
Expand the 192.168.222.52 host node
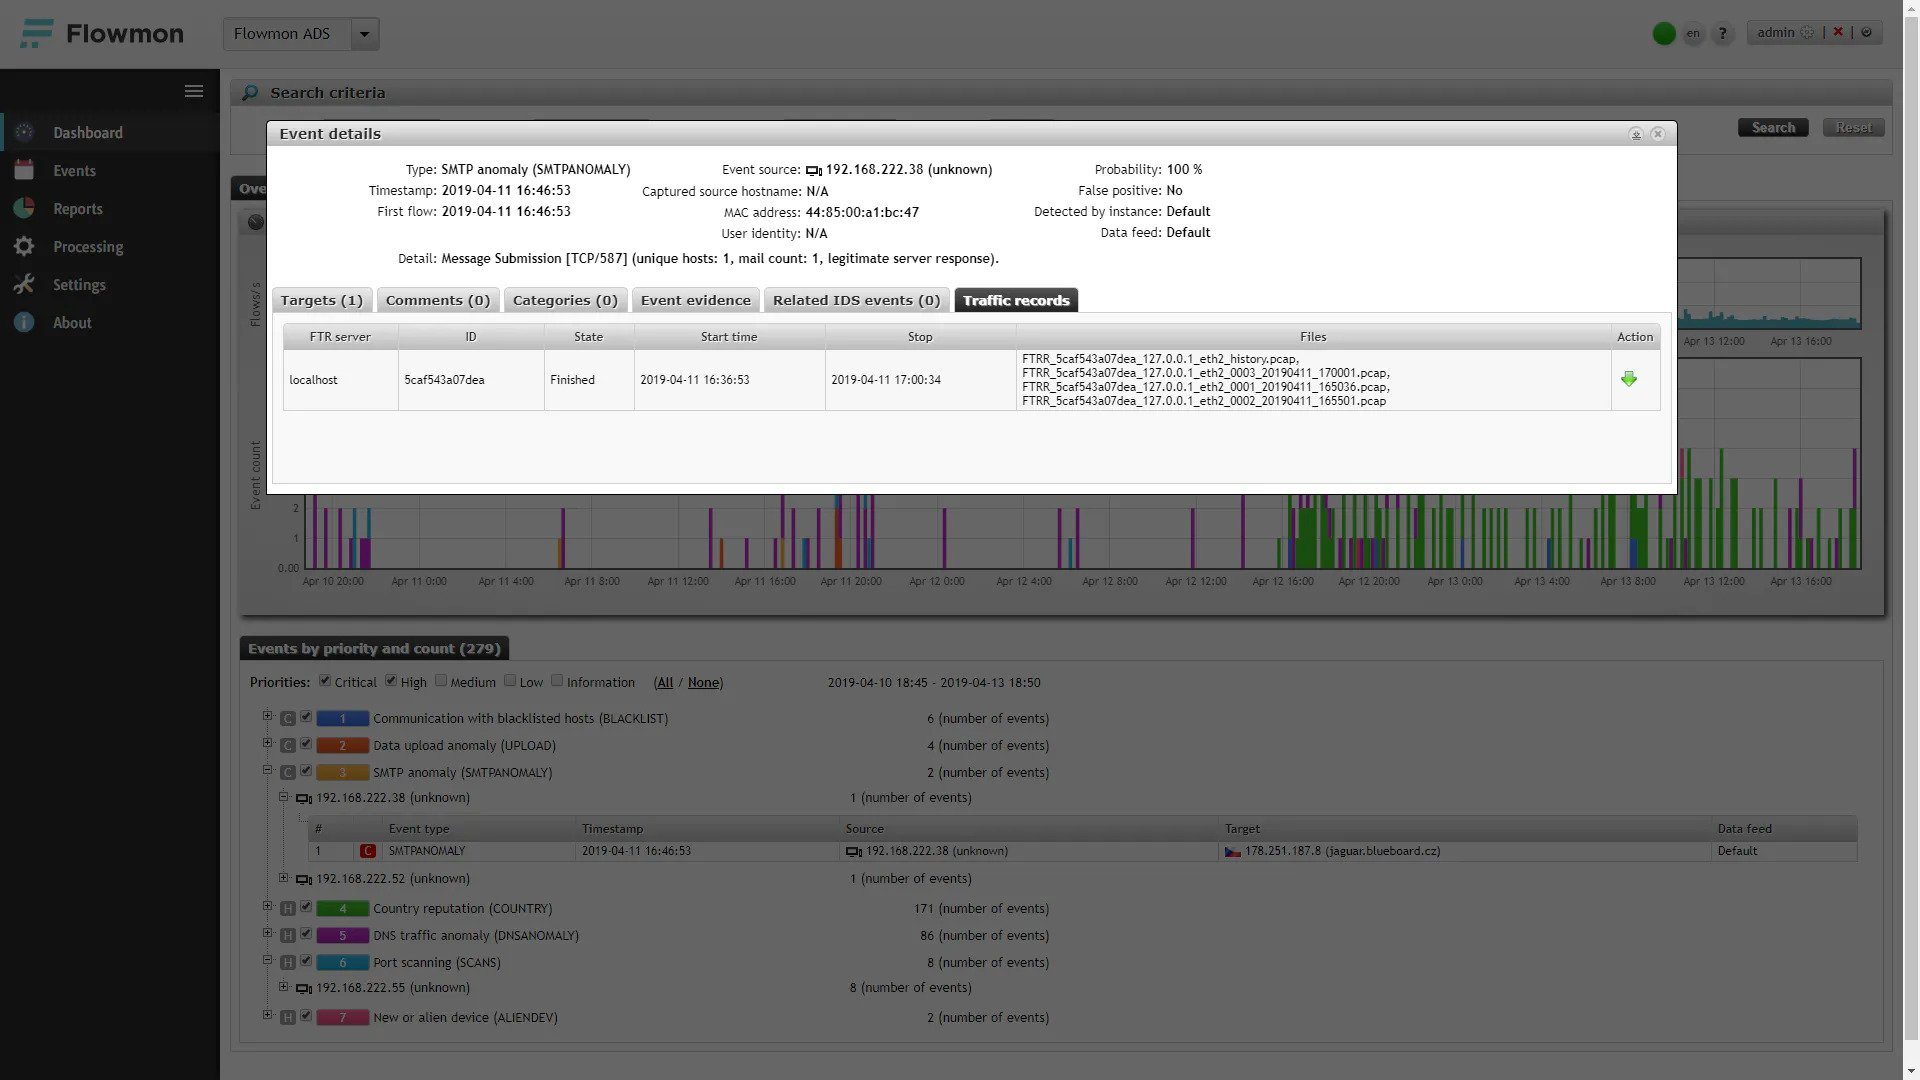point(283,878)
